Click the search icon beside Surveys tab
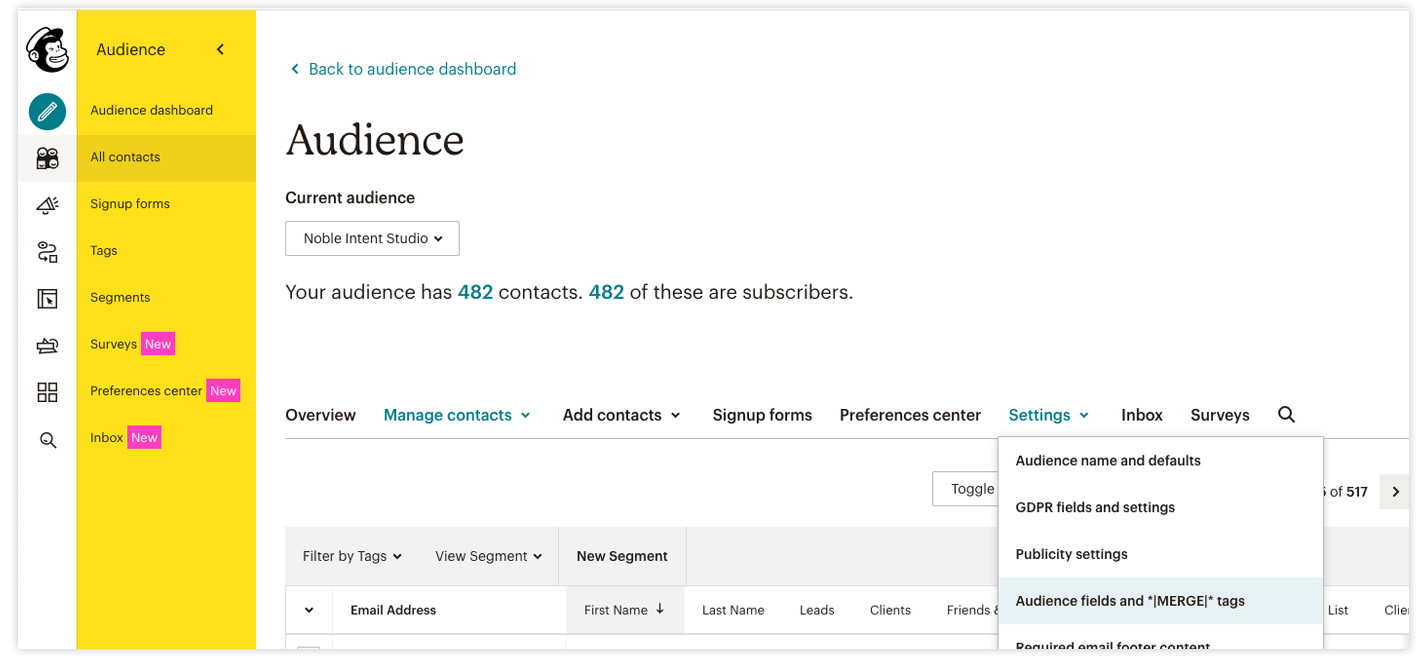1427x657 pixels. [1286, 415]
